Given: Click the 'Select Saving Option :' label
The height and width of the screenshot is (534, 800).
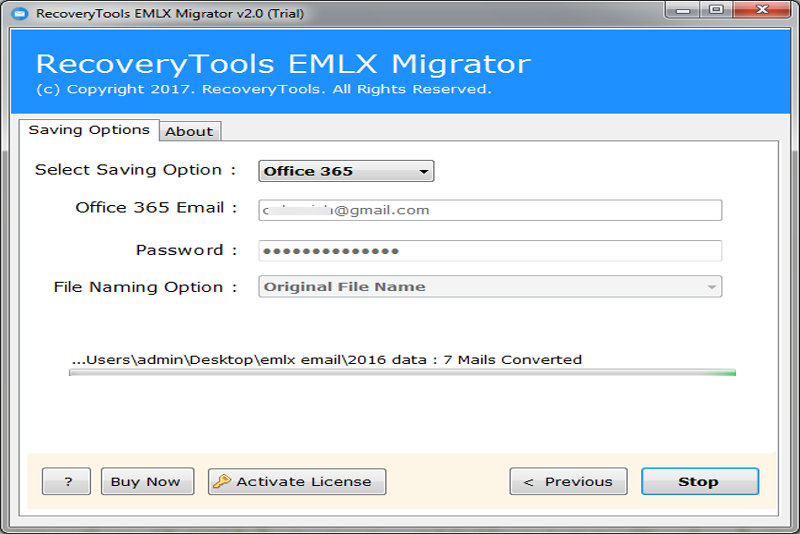Looking at the screenshot, I should [135, 170].
